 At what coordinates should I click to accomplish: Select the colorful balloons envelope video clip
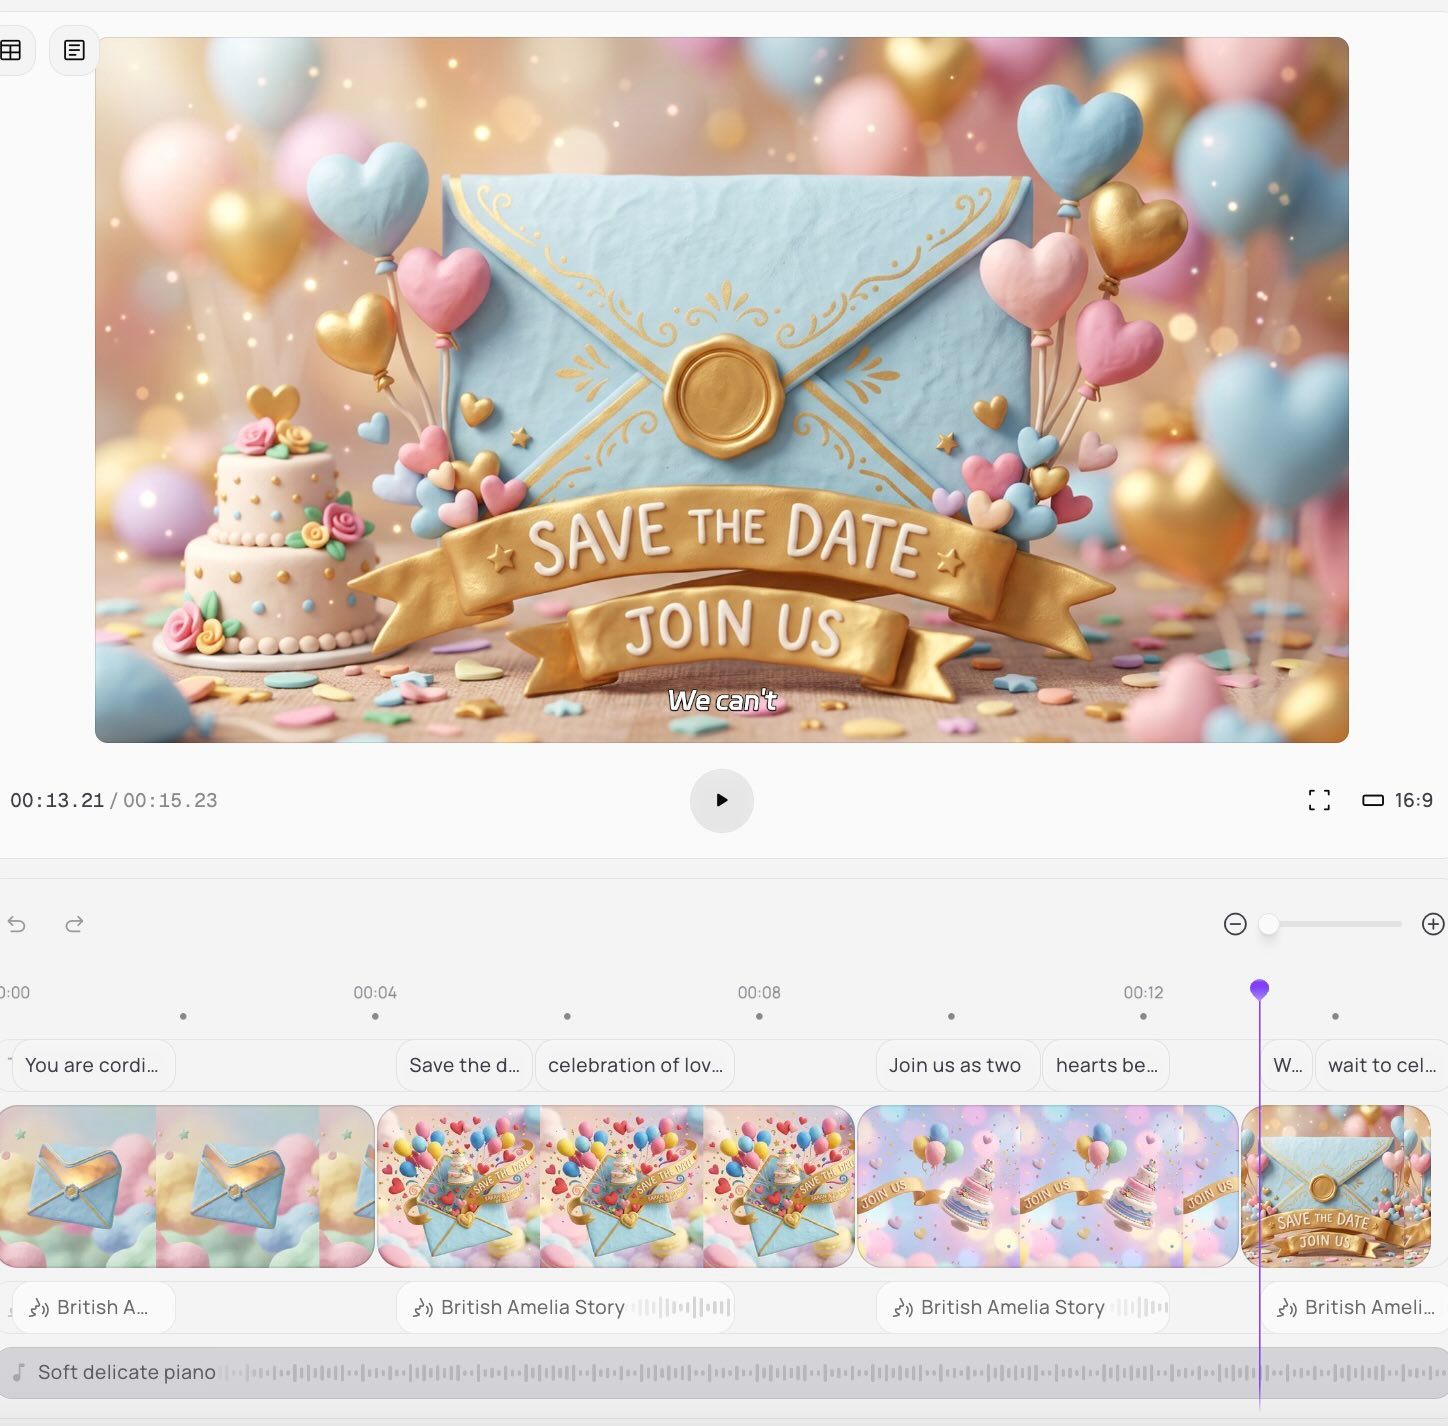pos(616,1186)
